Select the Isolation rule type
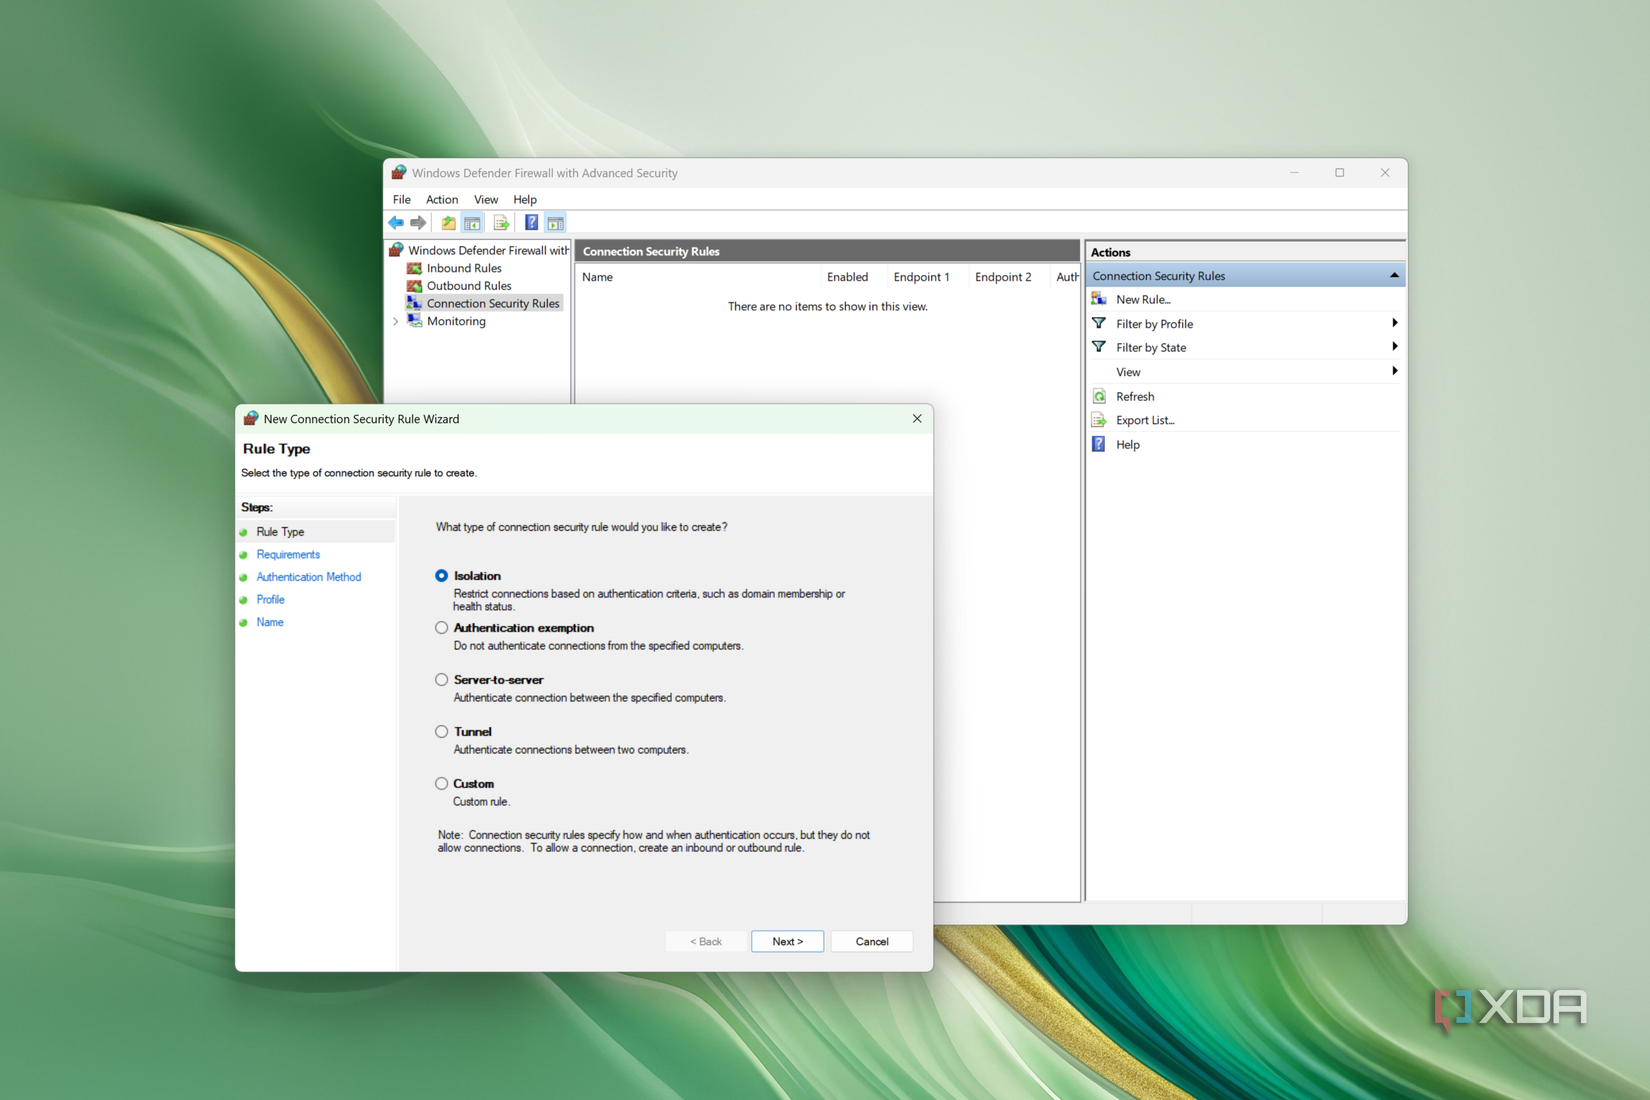 441,575
